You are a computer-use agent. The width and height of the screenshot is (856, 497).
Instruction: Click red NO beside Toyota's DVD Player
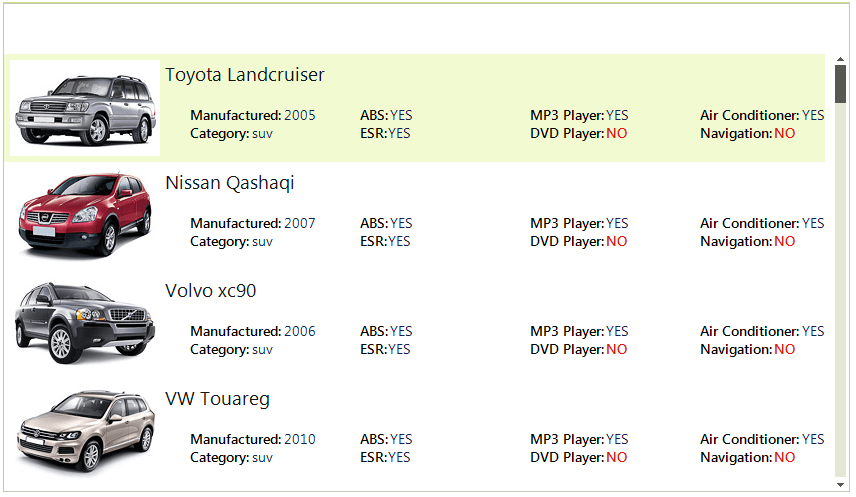click(x=616, y=133)
